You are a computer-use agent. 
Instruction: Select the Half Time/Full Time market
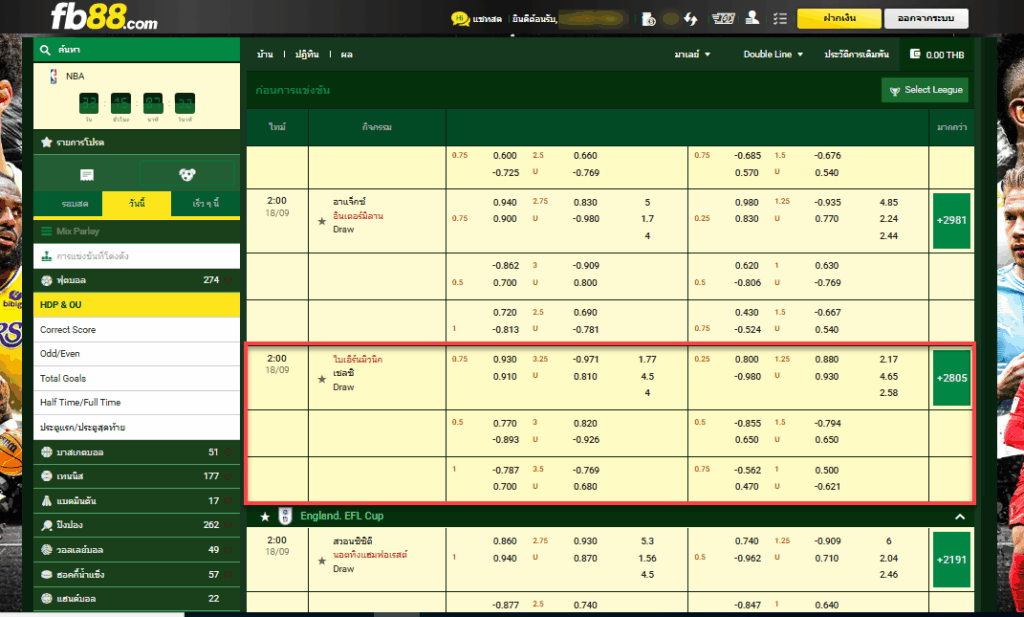(136, 403)
